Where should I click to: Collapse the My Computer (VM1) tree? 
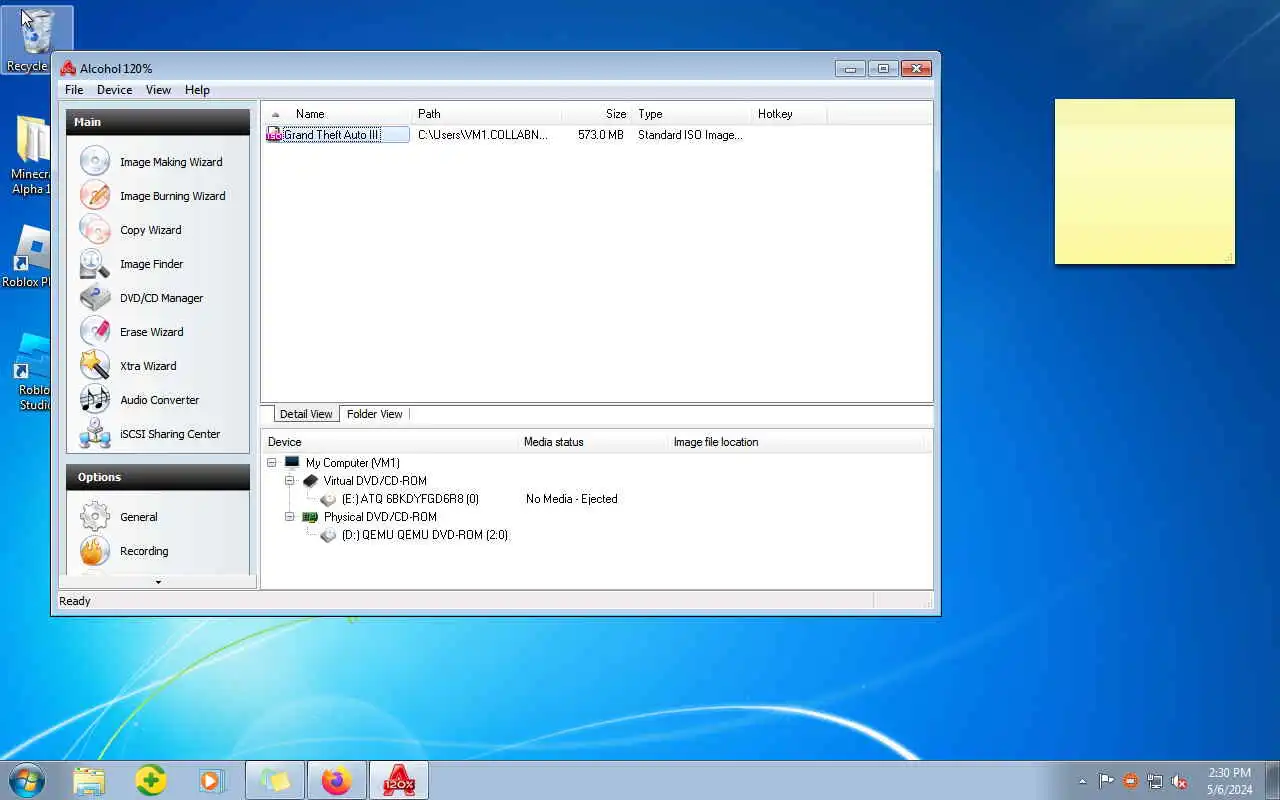tap(272, 463)
